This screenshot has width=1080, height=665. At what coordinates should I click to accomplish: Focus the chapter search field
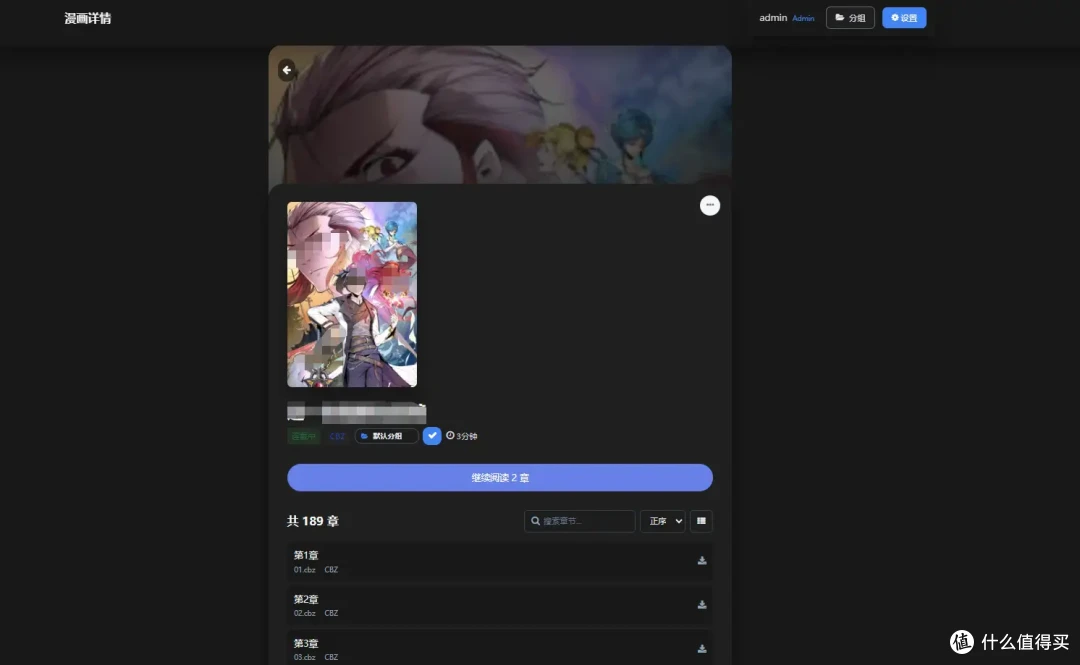[579, 521]
